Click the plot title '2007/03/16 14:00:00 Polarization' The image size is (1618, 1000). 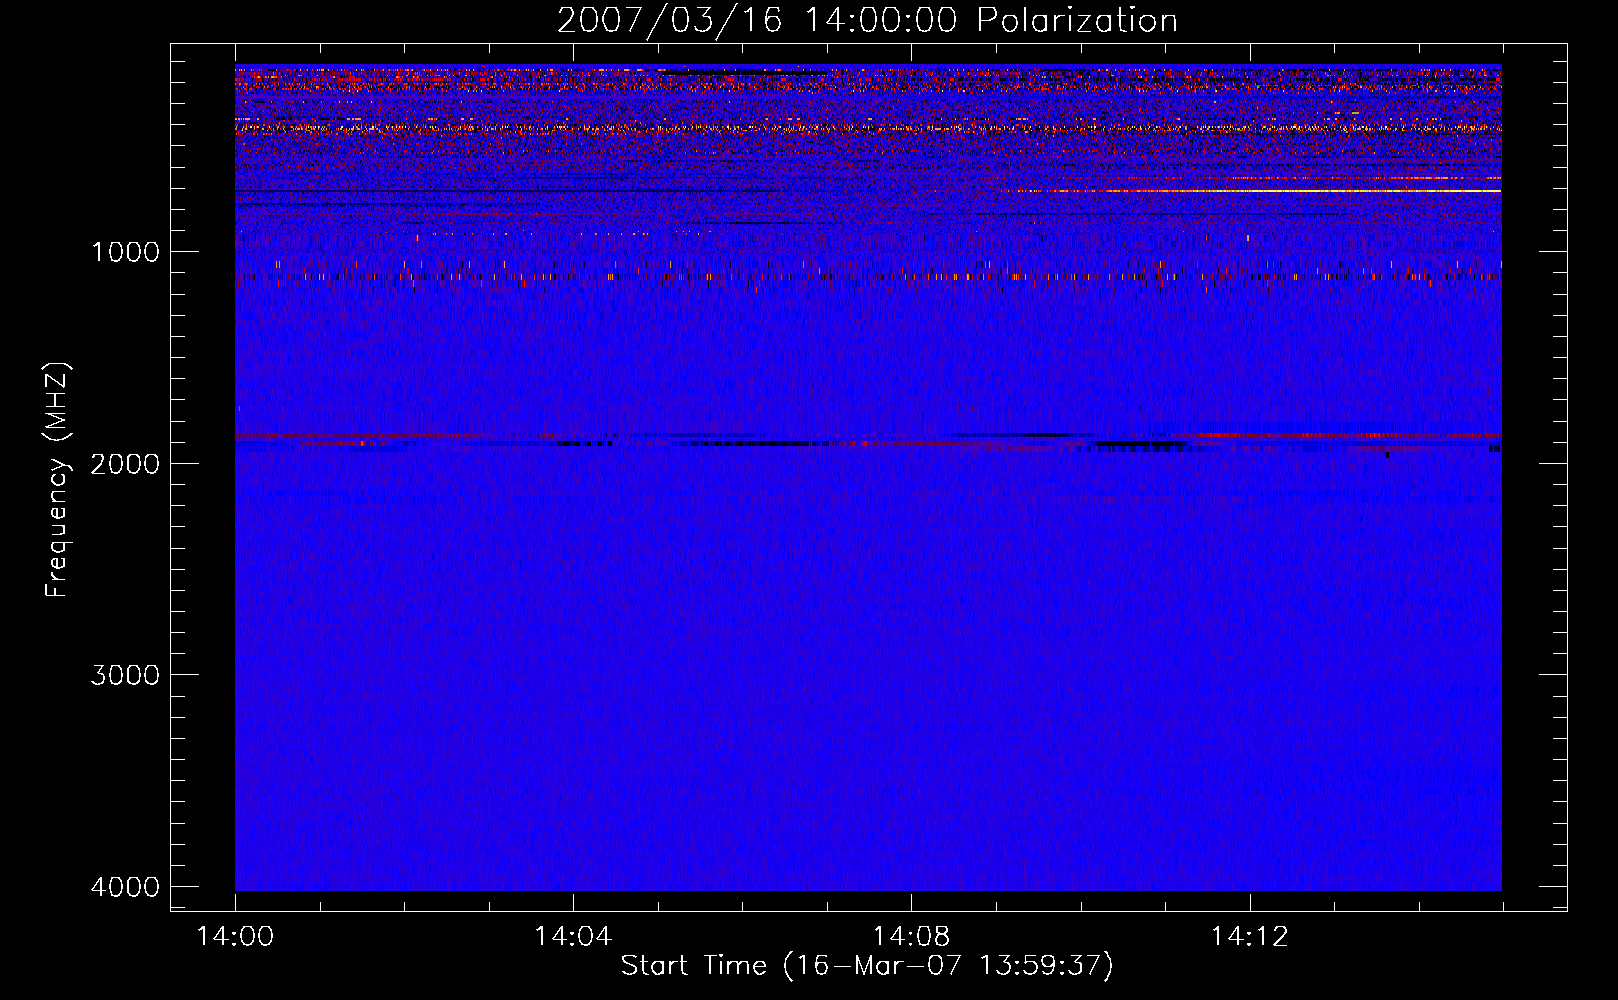coord(867,21)
